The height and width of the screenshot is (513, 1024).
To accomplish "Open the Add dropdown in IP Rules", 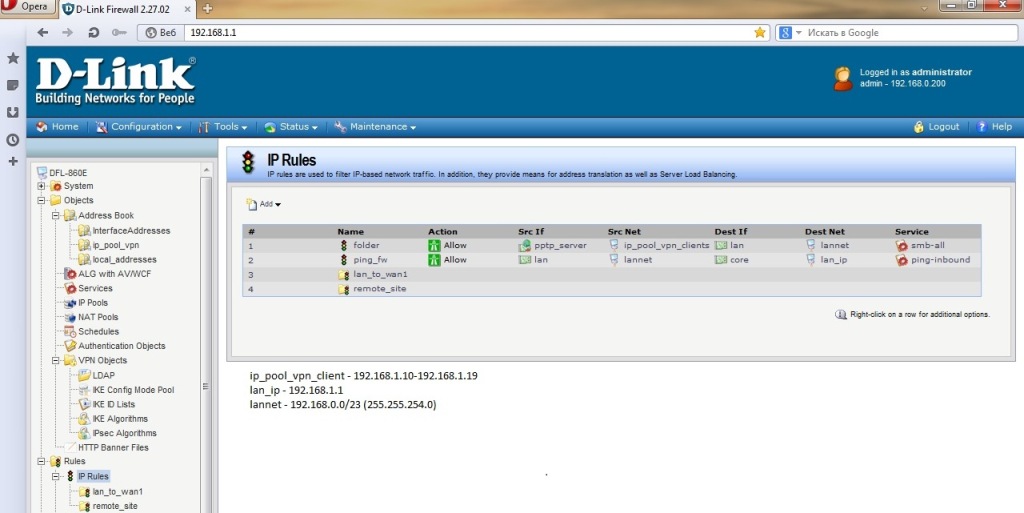I will (x=265, y=204).
